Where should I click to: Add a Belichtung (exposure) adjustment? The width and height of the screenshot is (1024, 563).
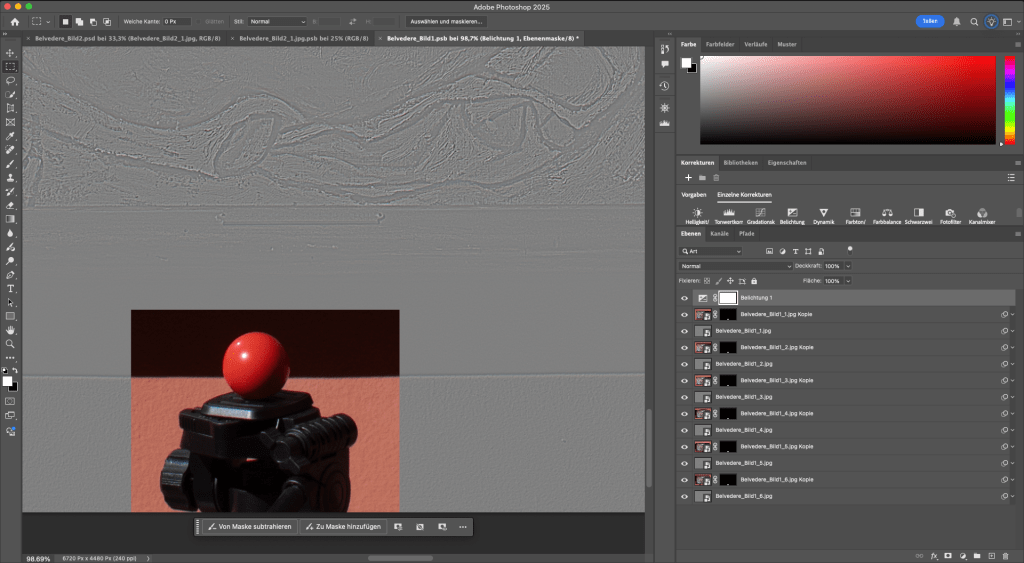[x=791, y=213]
